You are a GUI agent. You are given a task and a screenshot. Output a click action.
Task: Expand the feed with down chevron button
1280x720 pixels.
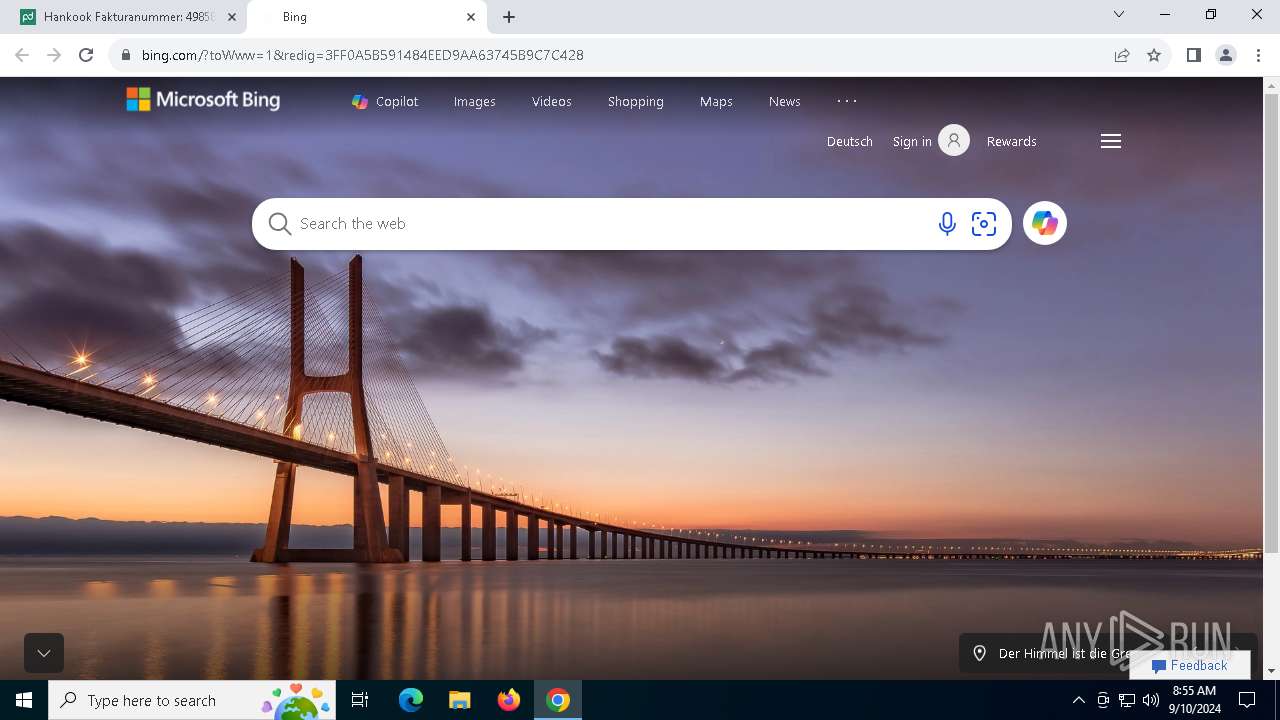pyautogui.click(x=44, y=653)
